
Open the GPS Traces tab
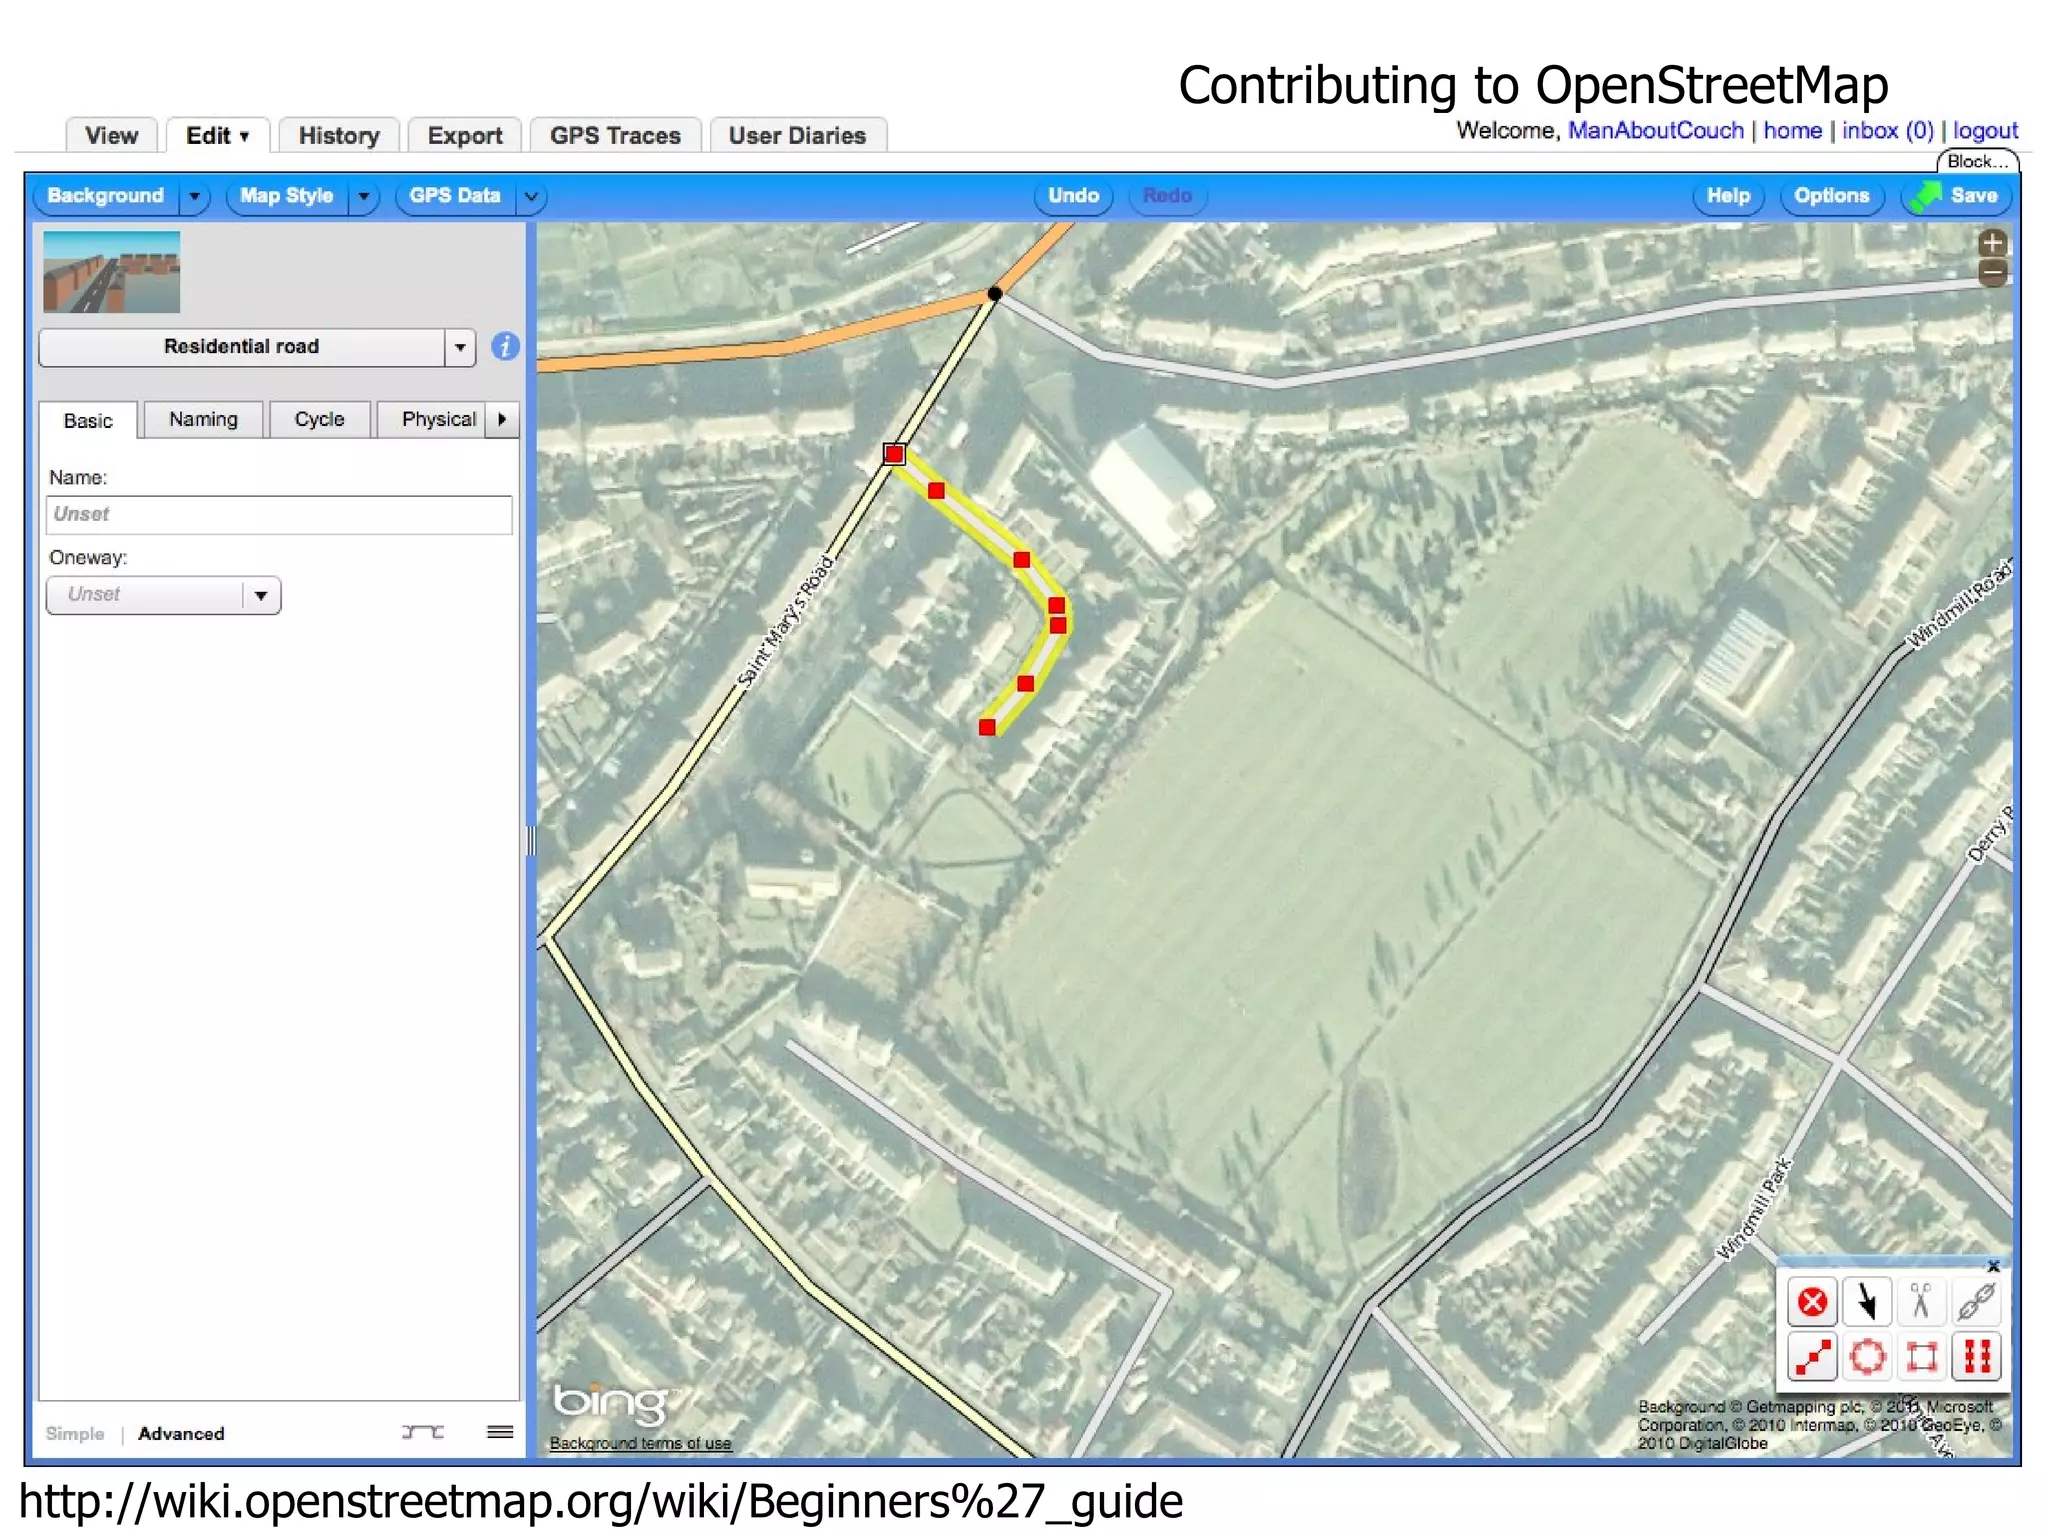[x=615, y=136]
